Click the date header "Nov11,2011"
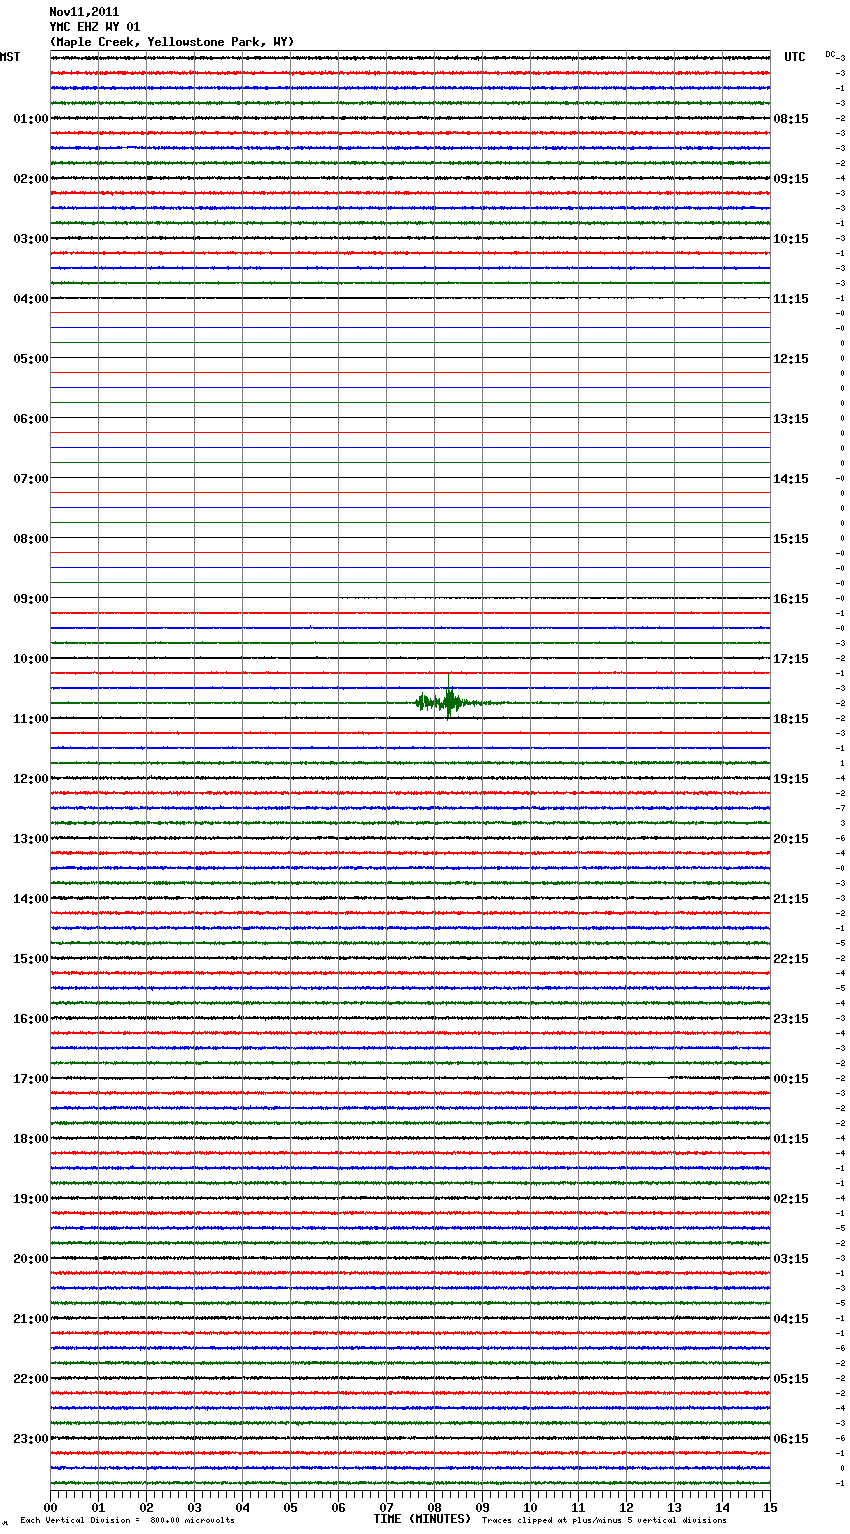 (x=84, y=12)
